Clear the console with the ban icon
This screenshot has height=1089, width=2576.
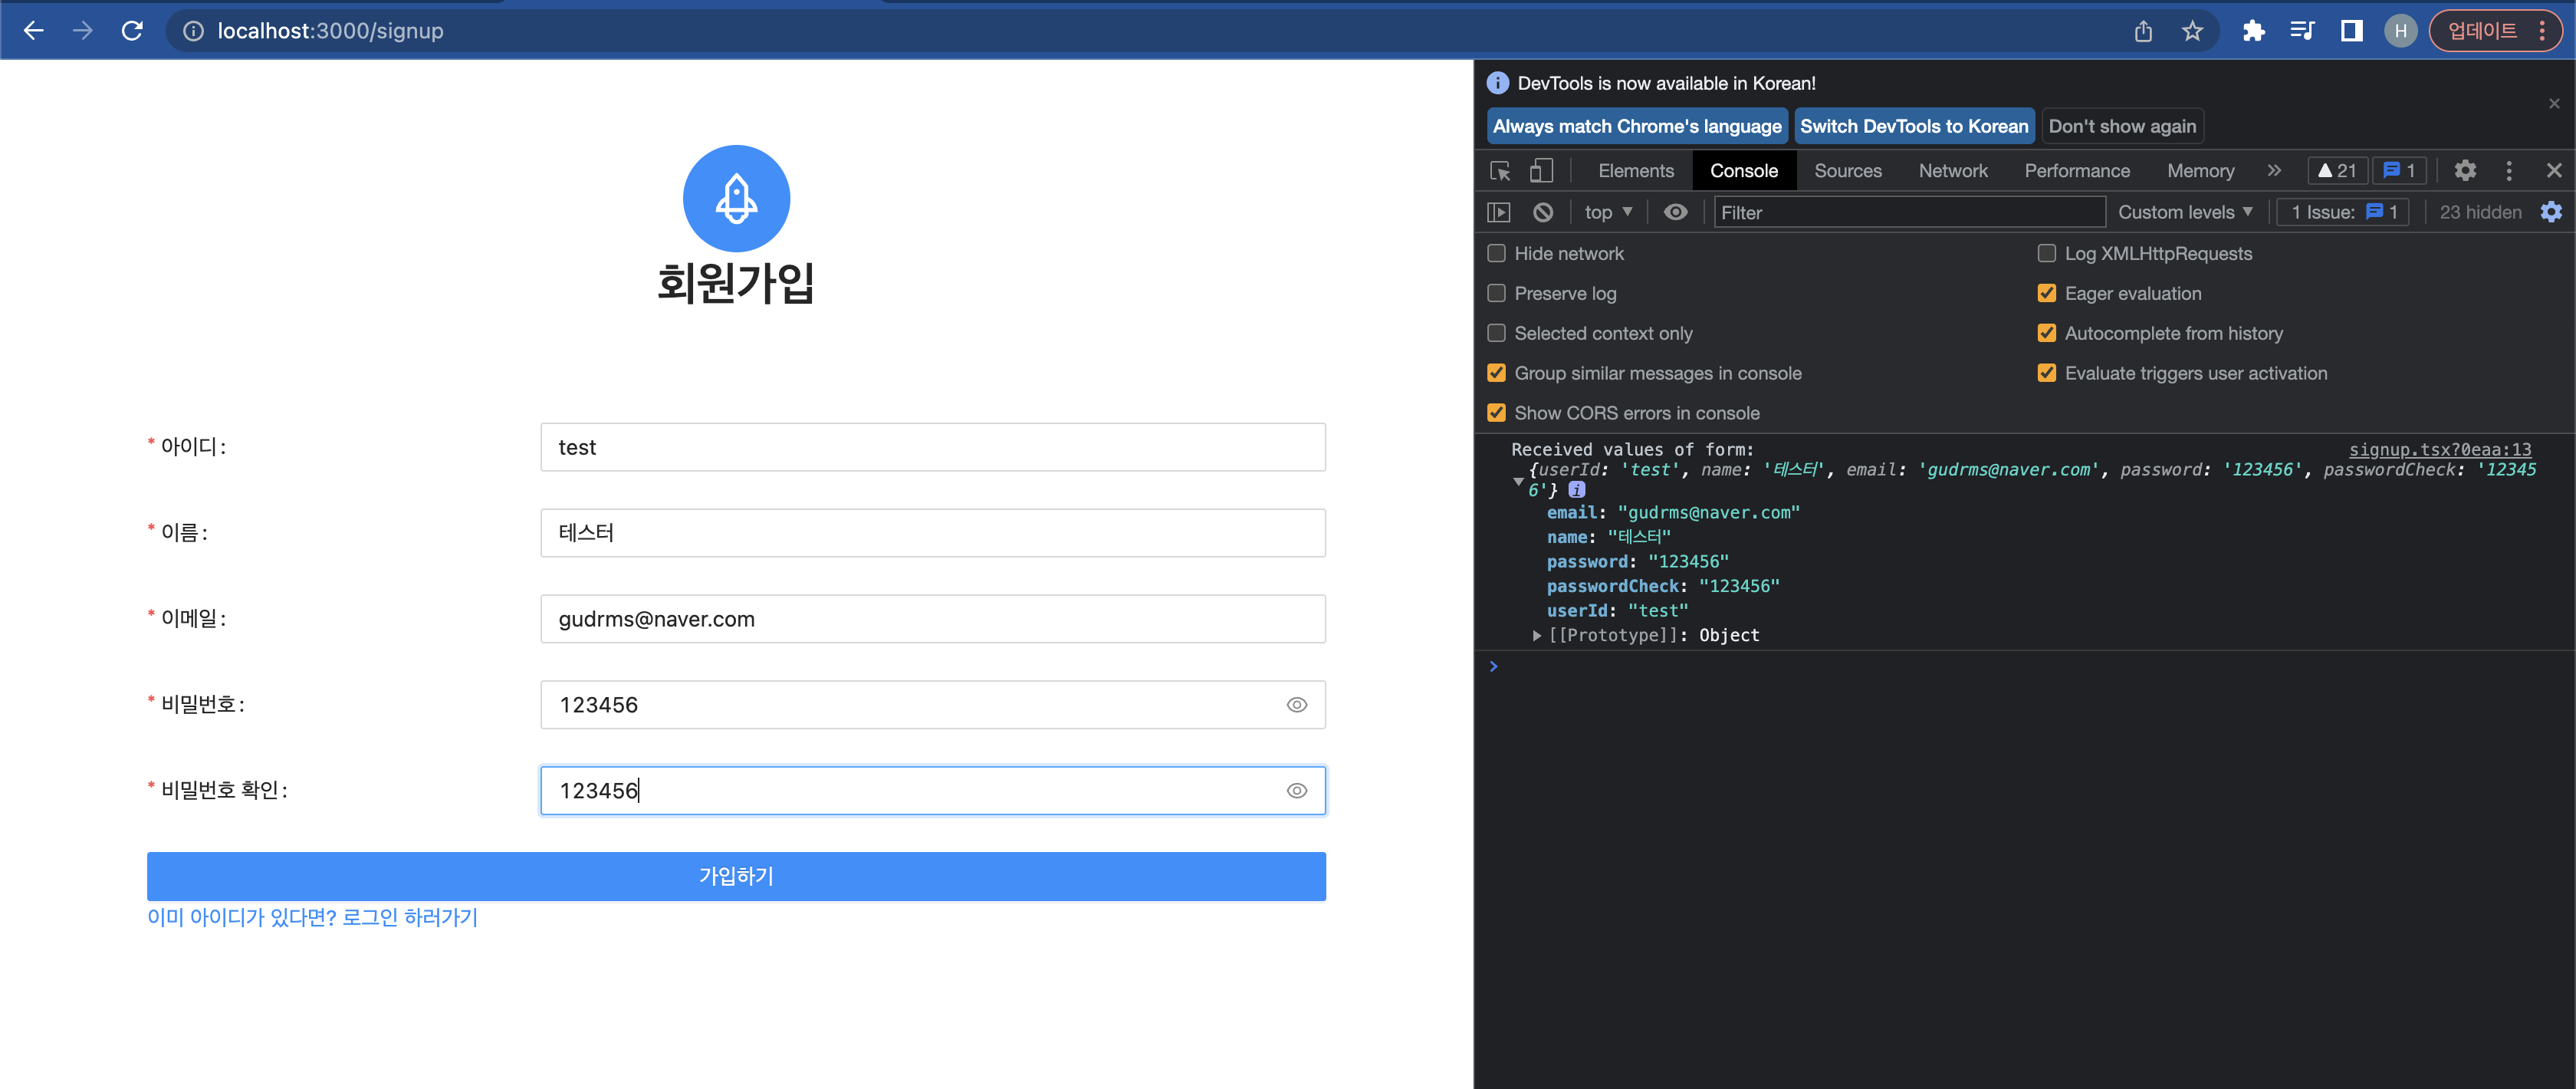pyautogui.click(x=1543, y=212)
